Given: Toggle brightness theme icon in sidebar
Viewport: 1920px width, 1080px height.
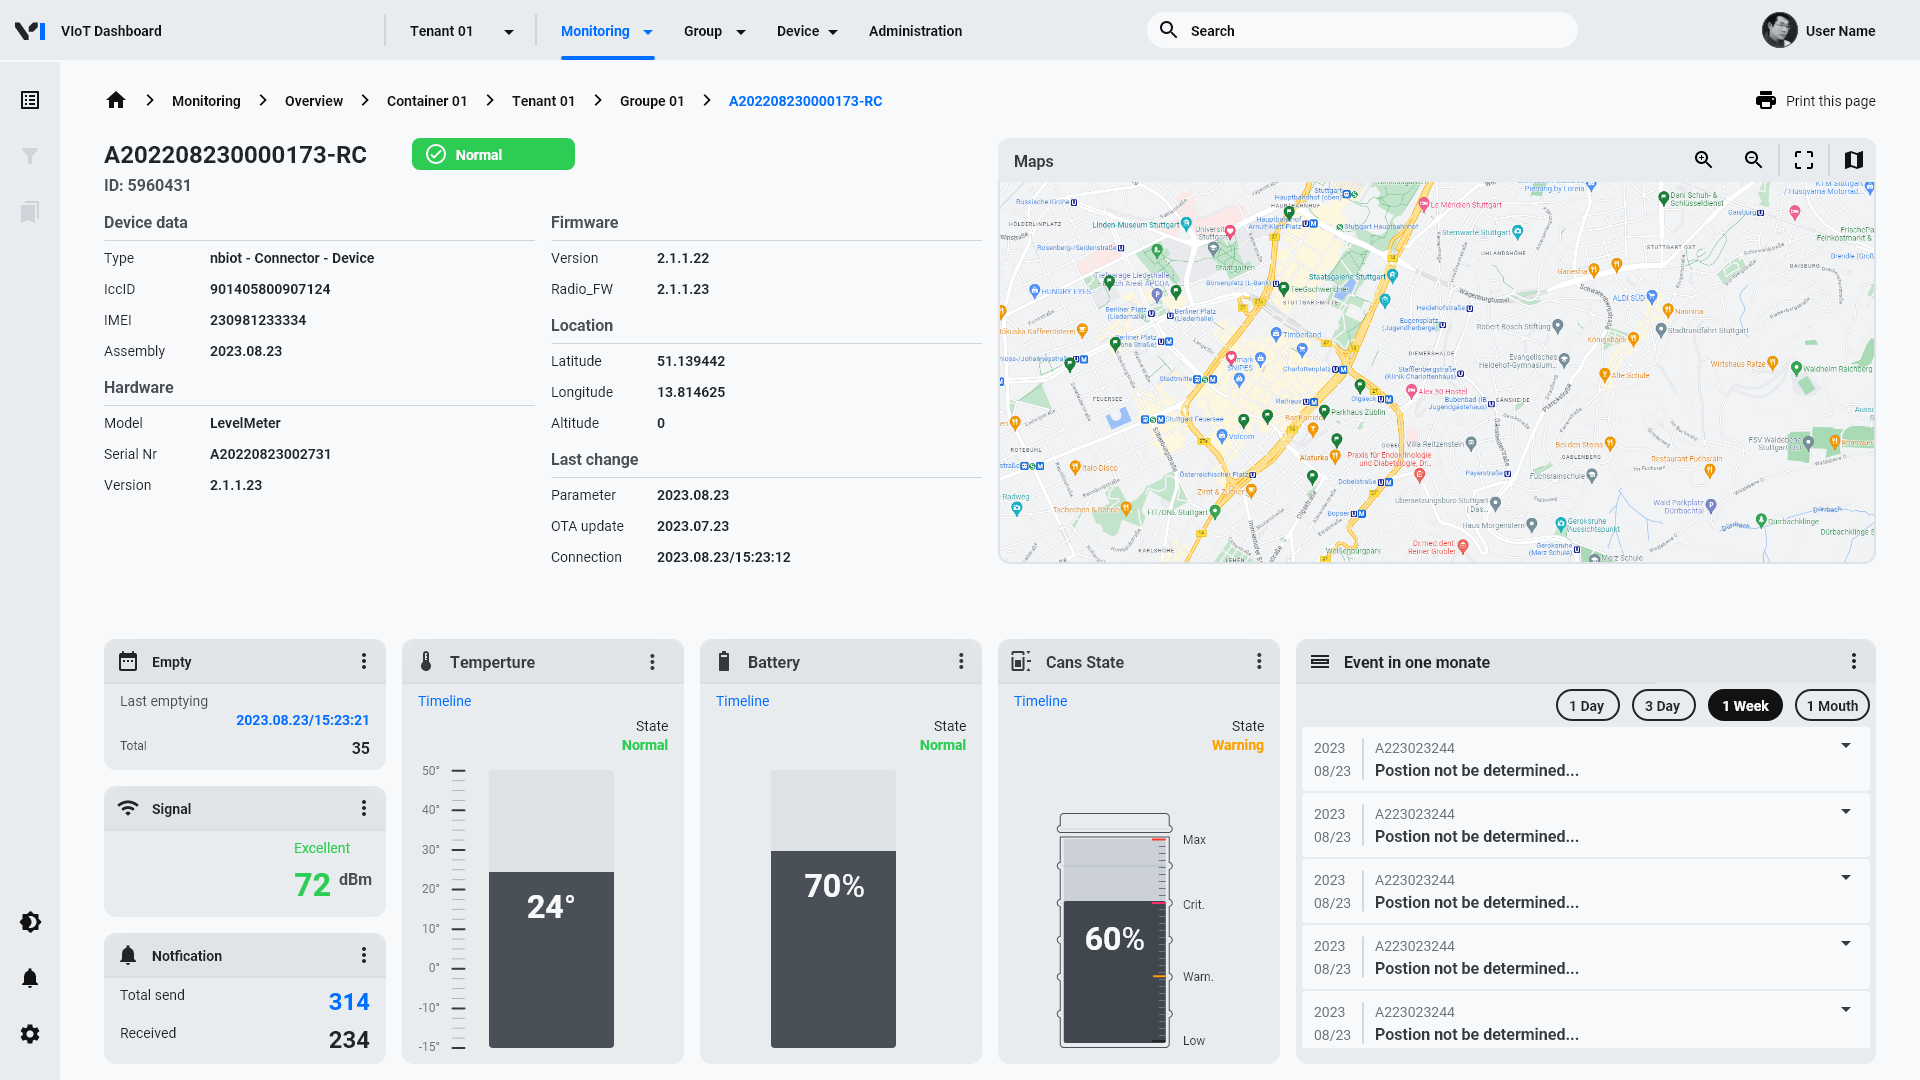Looking at the screenshot, I should [x=30, y=922].
